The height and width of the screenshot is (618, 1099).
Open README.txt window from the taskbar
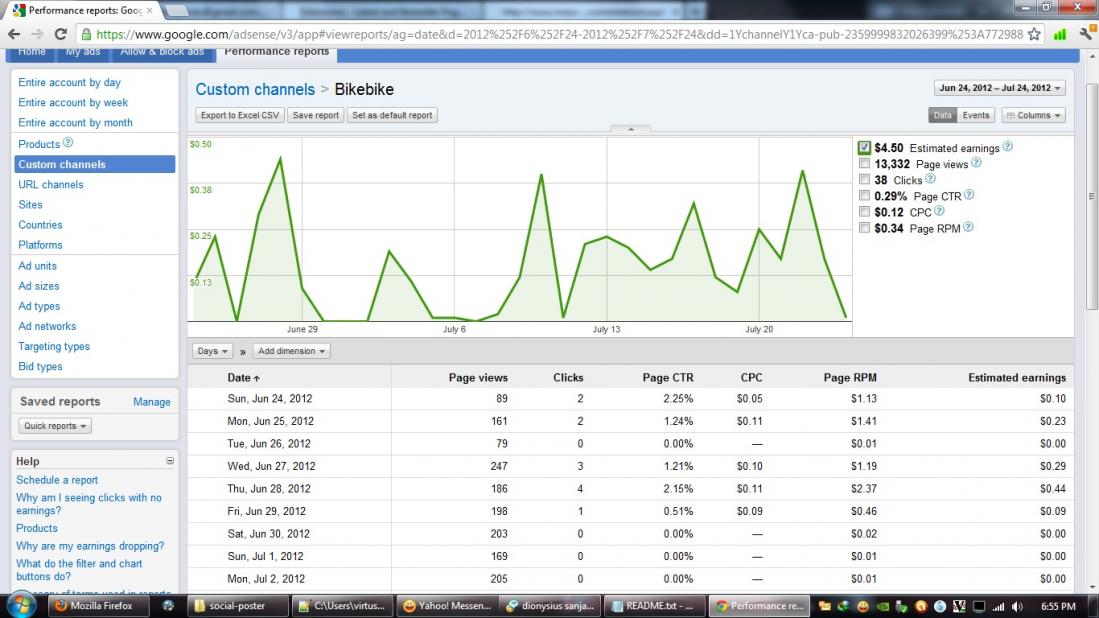coord(654,605)
